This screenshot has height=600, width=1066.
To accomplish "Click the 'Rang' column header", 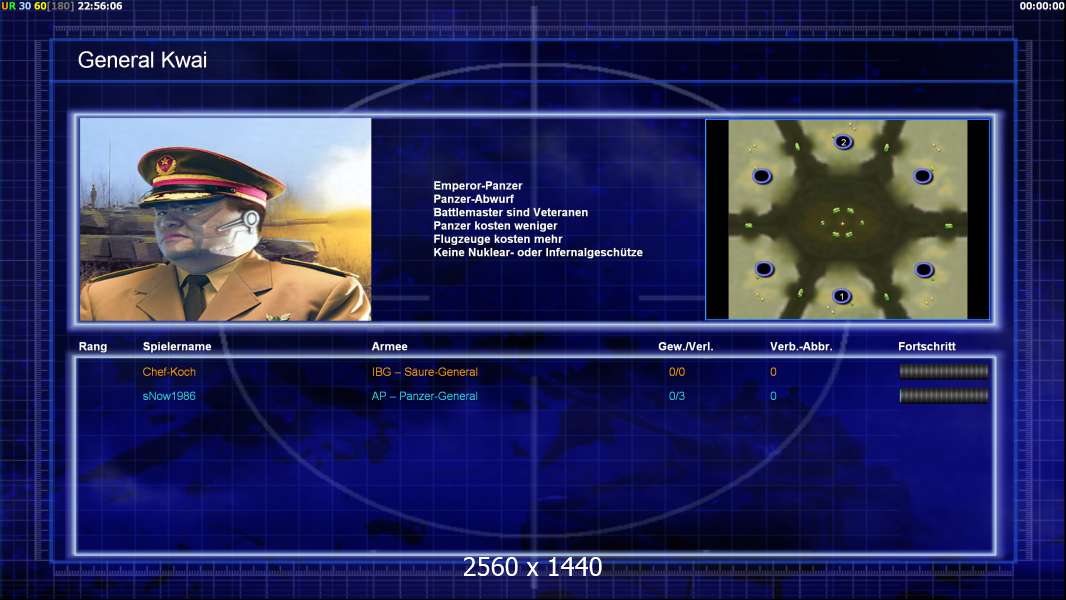I will pyautogui.click(x=92, y=347).
